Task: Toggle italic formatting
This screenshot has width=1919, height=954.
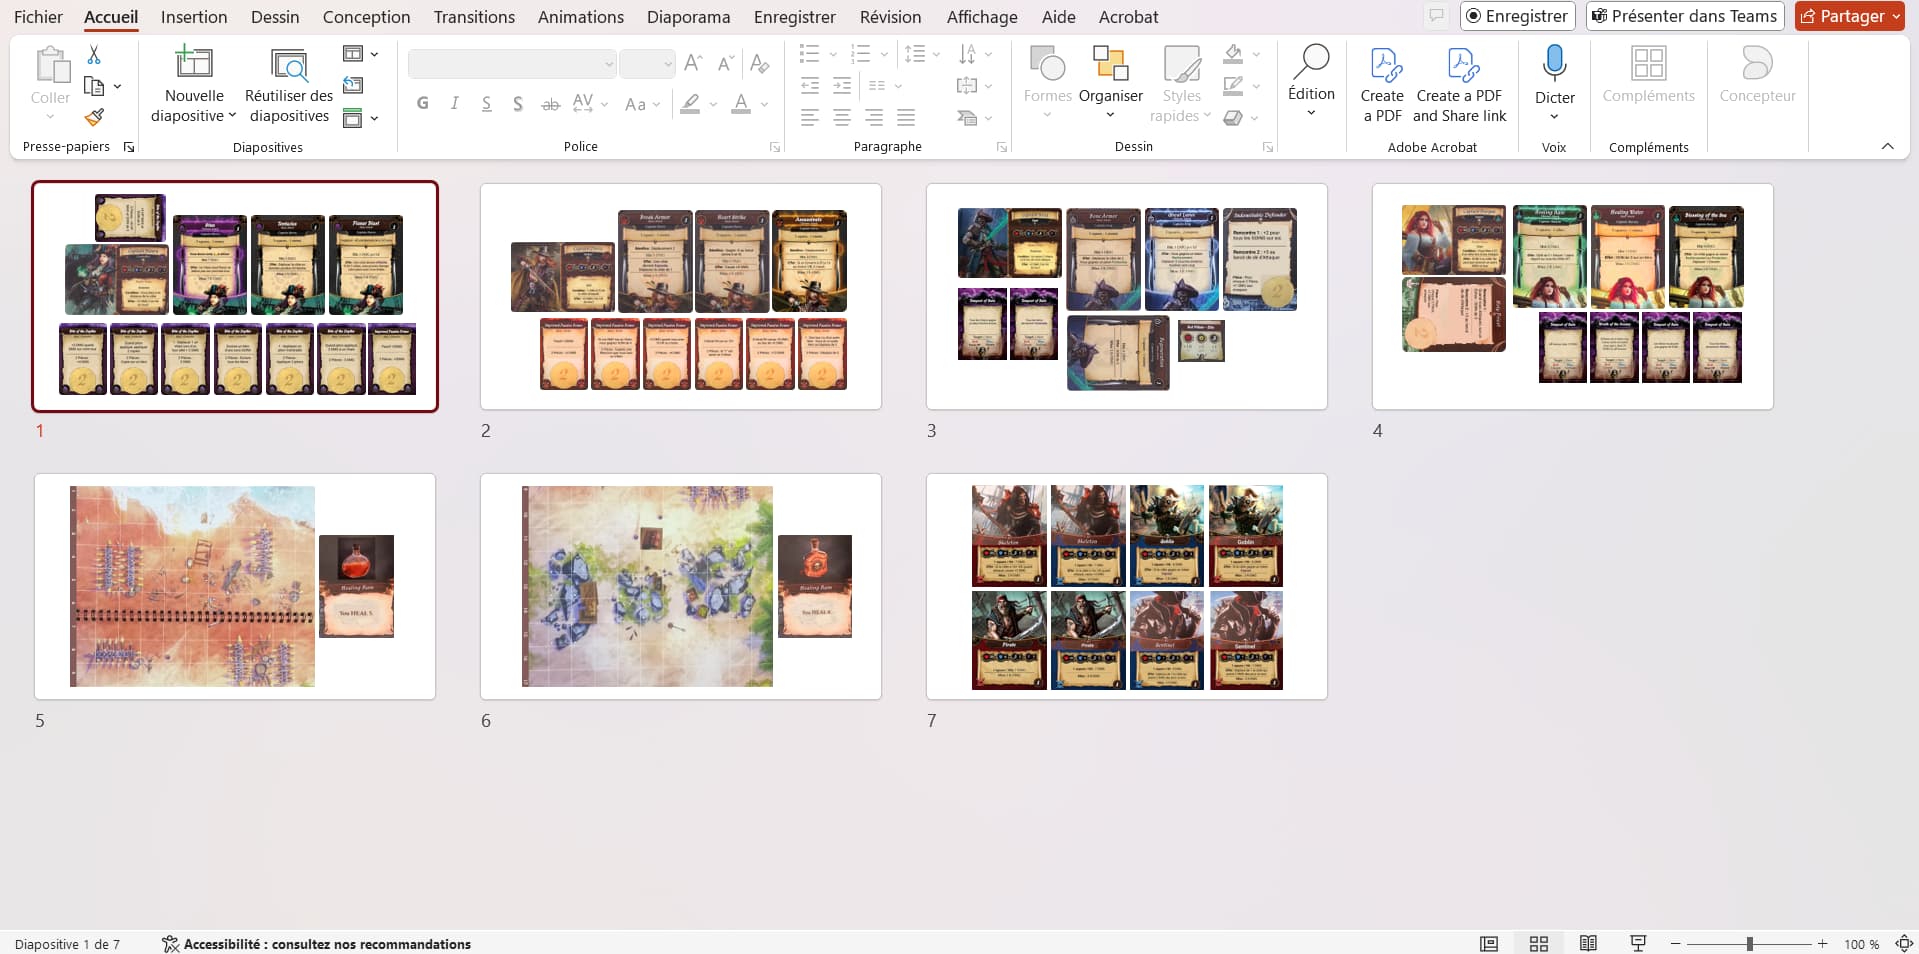Action: (455, 103)
